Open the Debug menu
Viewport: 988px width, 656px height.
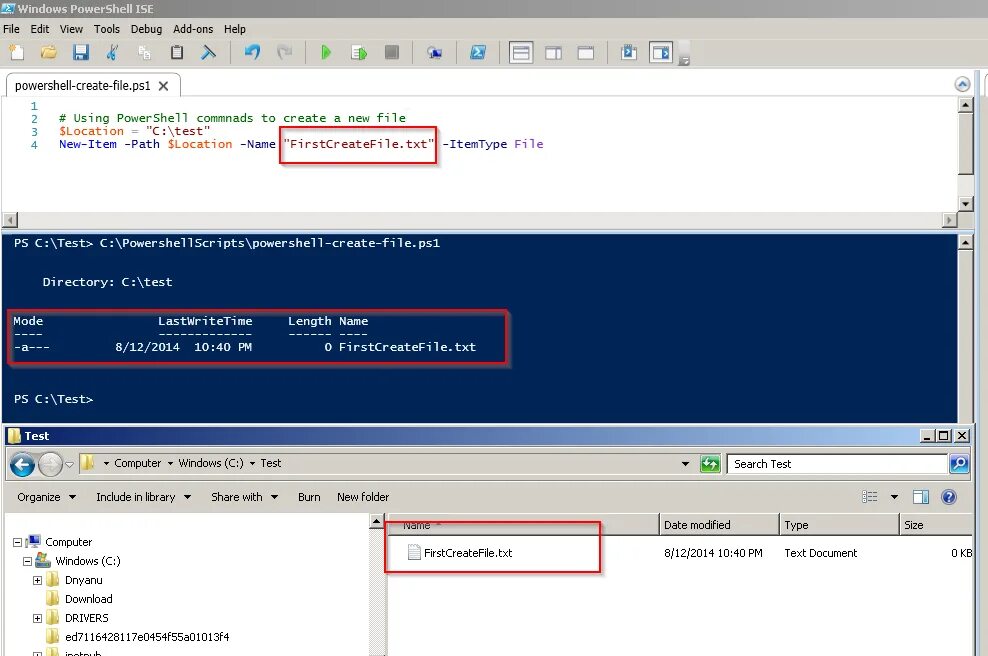[x=146, y=29]
